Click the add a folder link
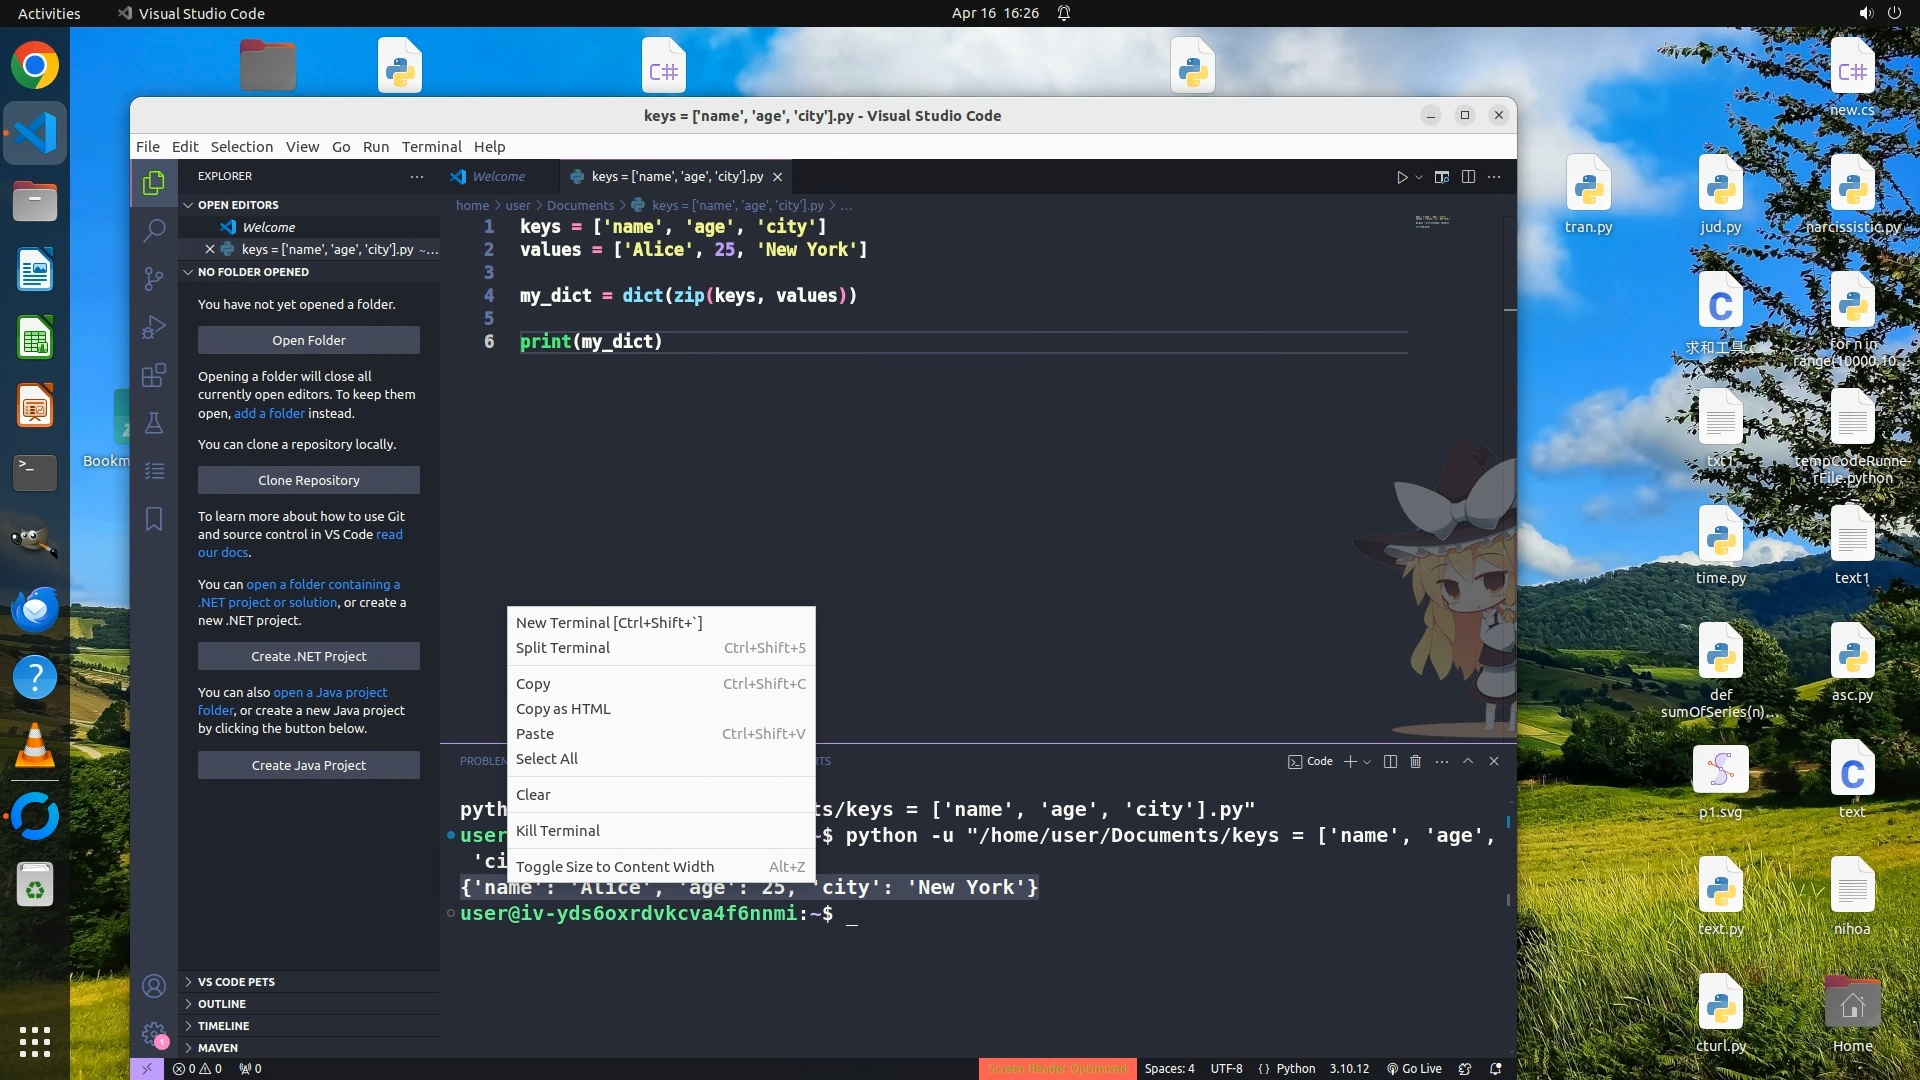This screenshot has height=1080, width=1920. 269,414
